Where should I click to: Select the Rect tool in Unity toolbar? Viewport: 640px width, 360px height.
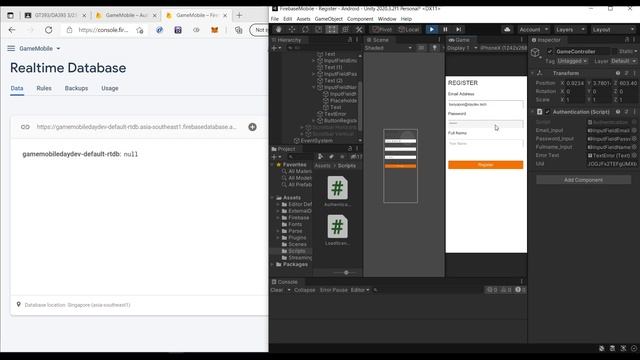click(x=332, y=29)
